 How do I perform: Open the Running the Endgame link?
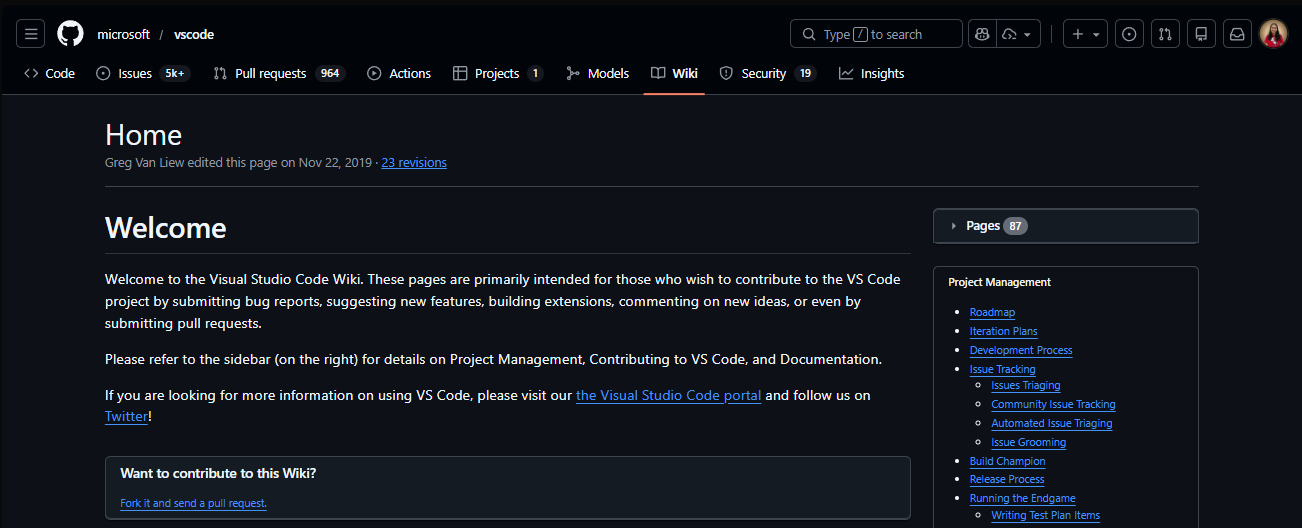1022,498
